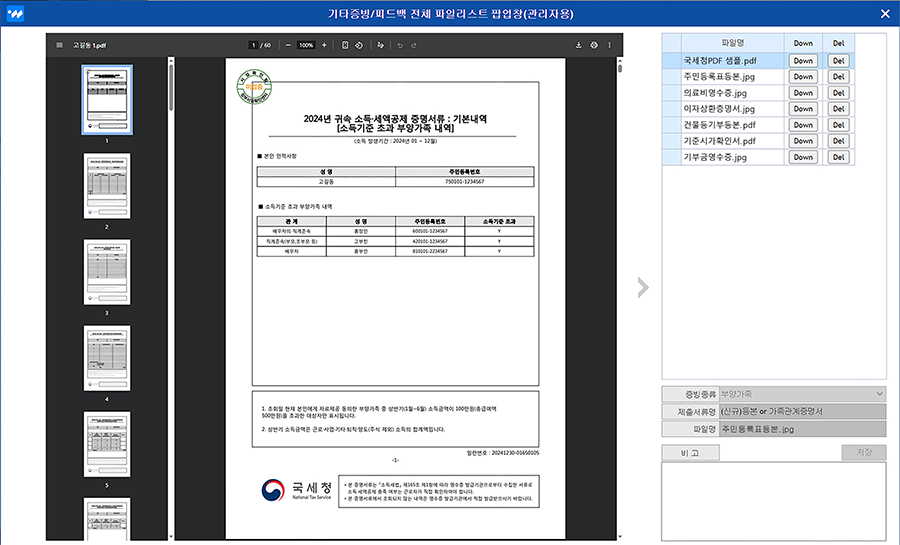The image size is (900, 545).
Task: Click the page number input box
Action: tap(253, 45)
